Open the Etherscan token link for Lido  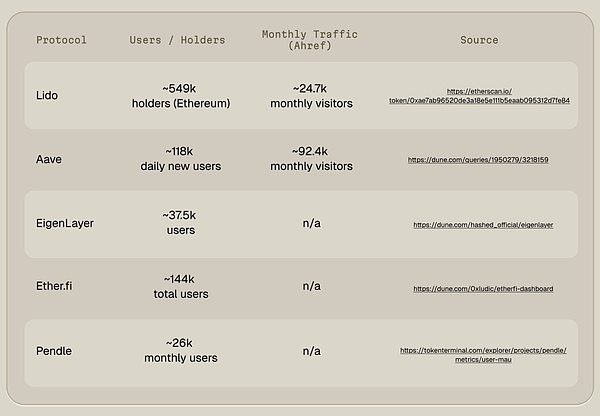479,95
